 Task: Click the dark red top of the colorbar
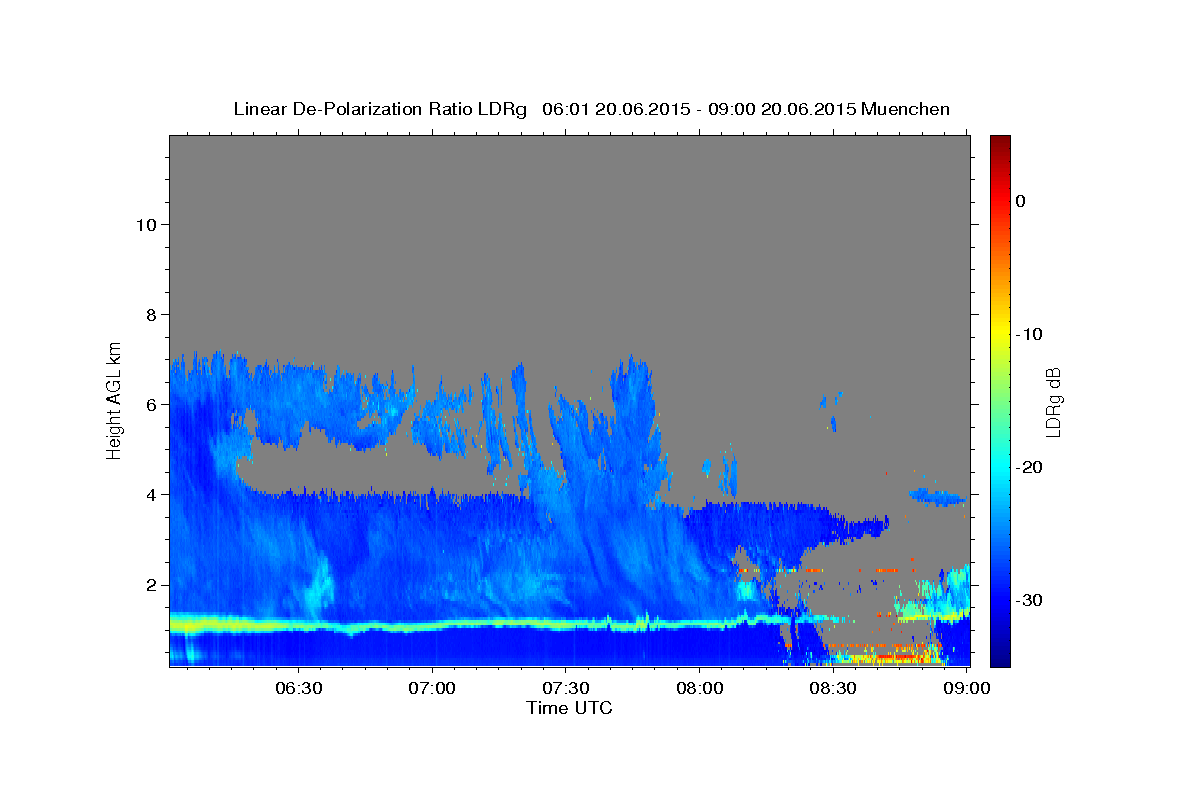pos(1000,142)
